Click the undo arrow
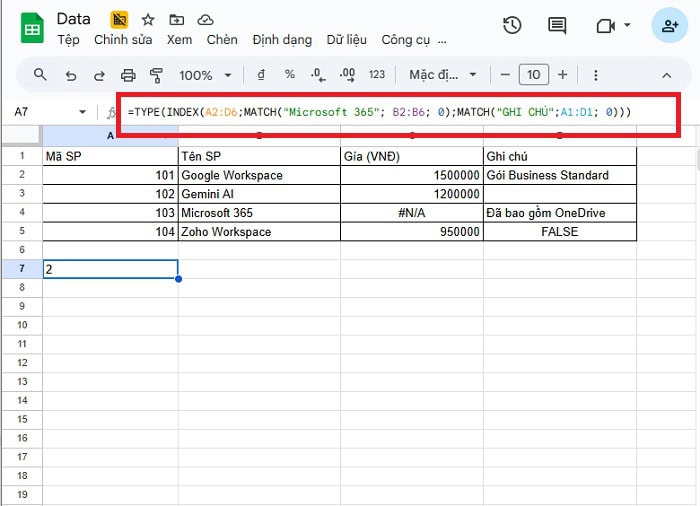 (x=70, y=75)
